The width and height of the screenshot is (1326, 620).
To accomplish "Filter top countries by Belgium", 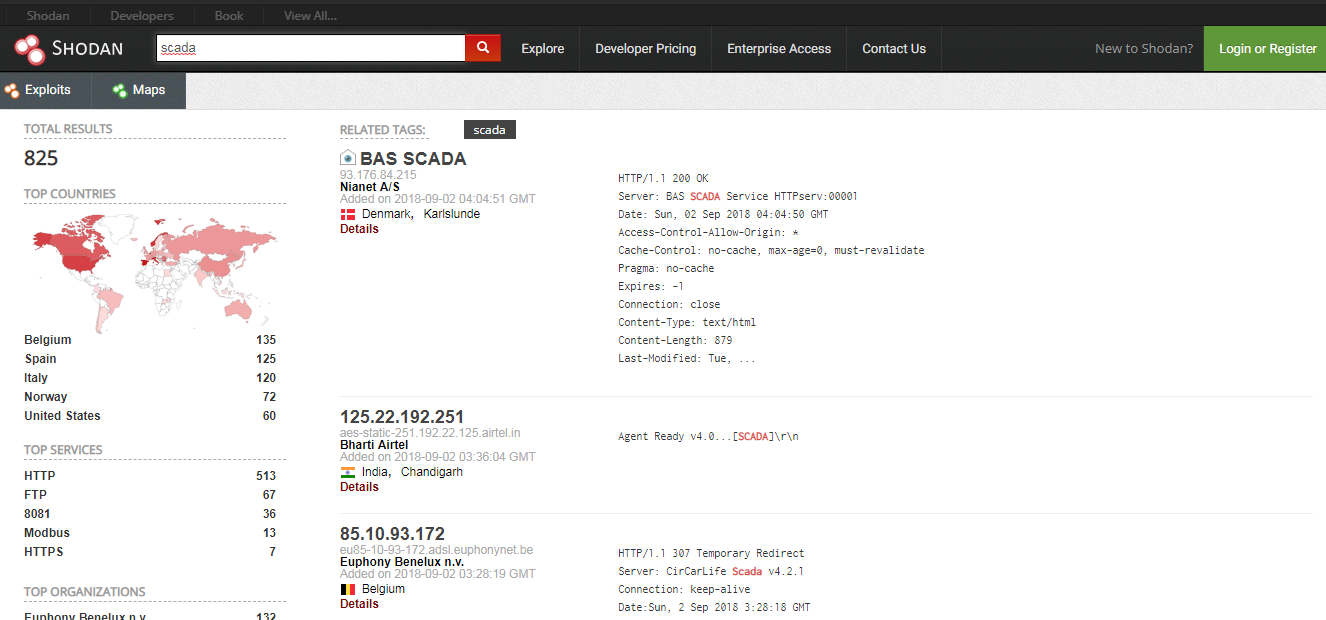I will click(48, 340).
